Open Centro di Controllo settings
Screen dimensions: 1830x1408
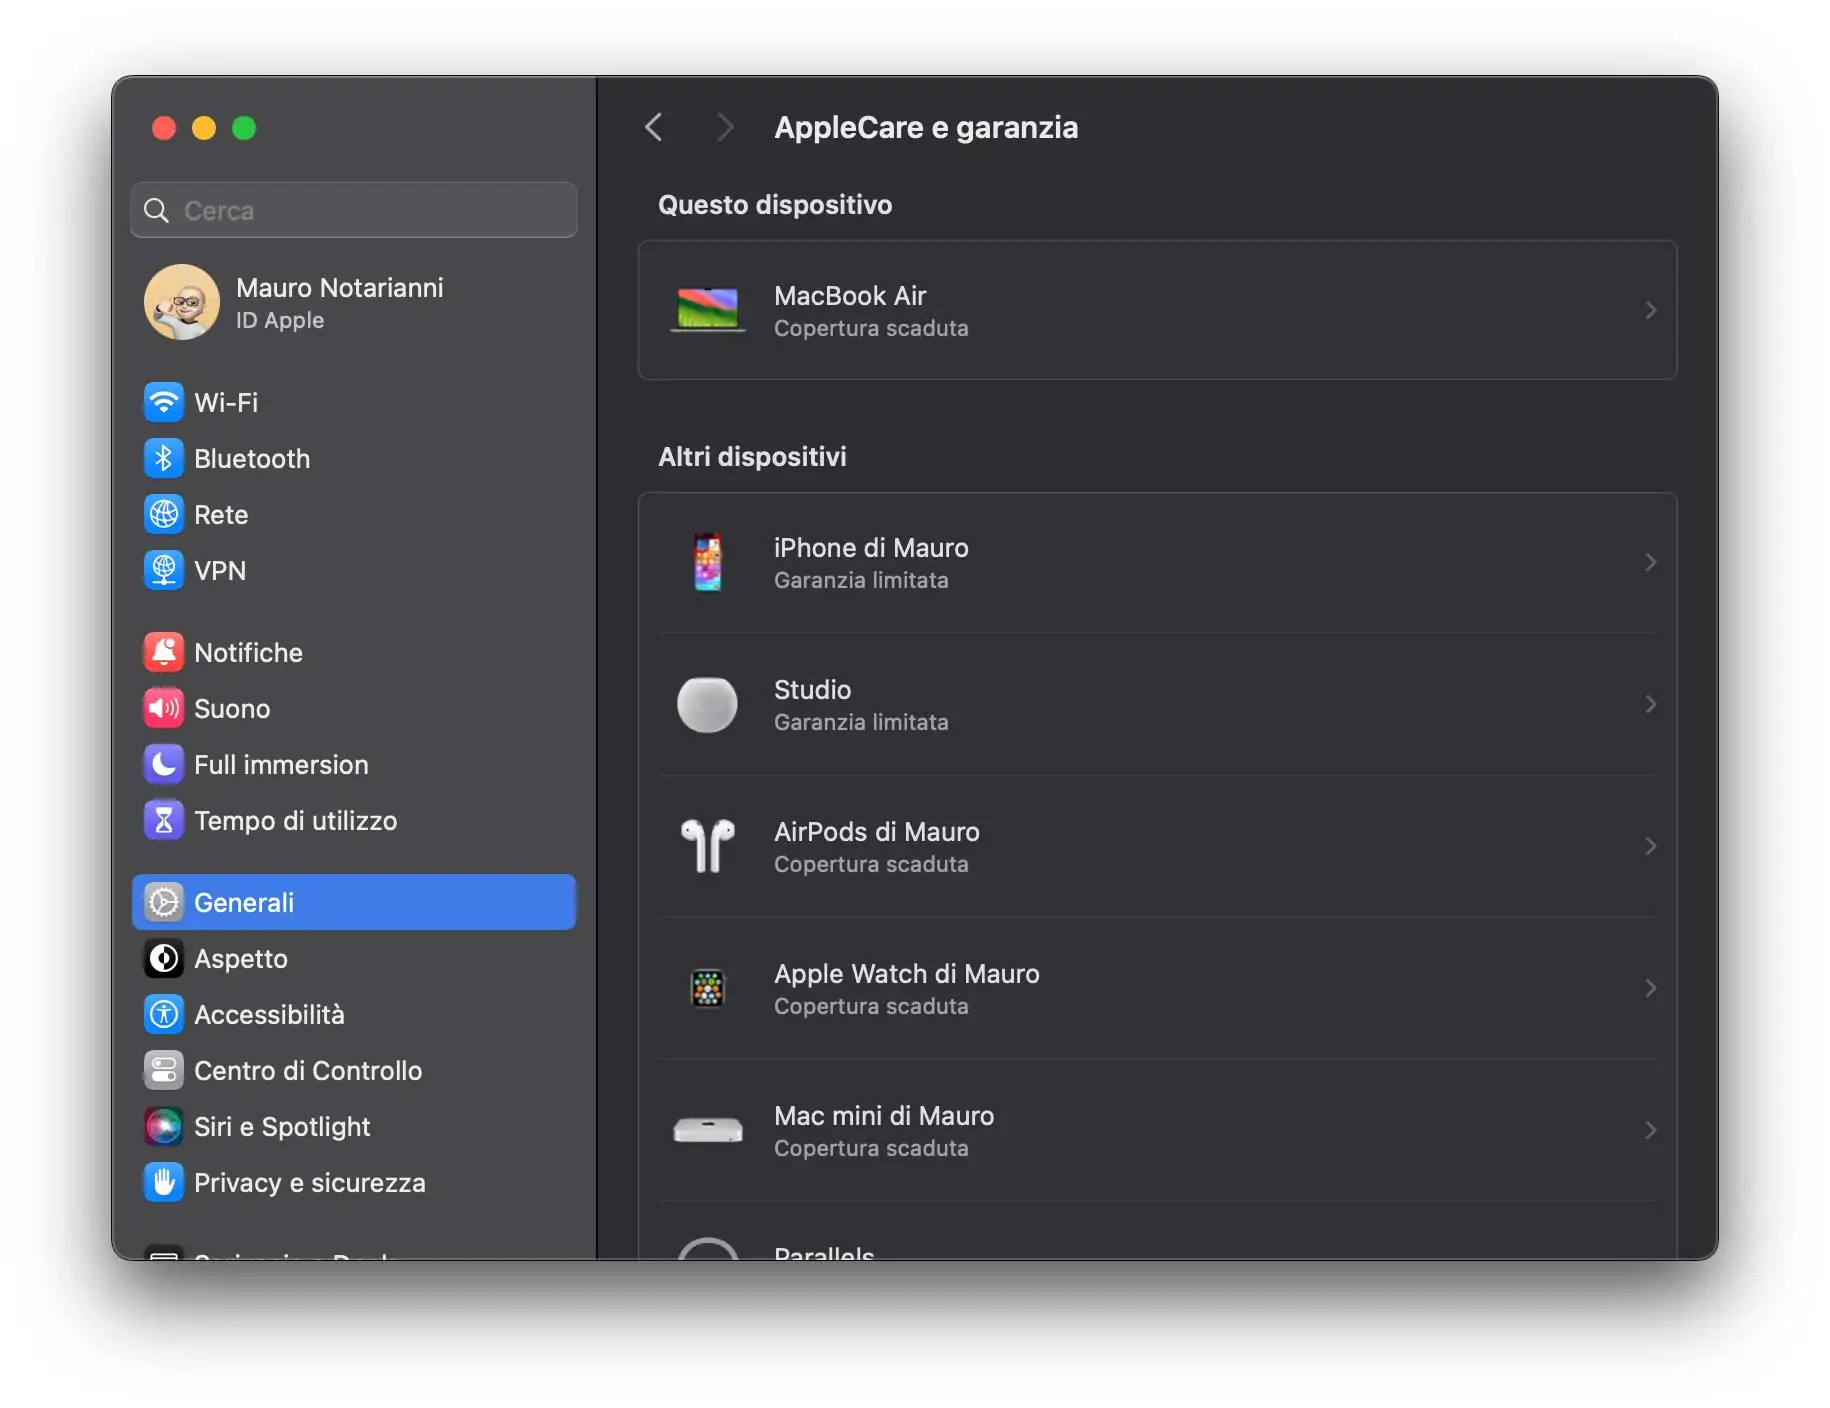click(307, 1070)
